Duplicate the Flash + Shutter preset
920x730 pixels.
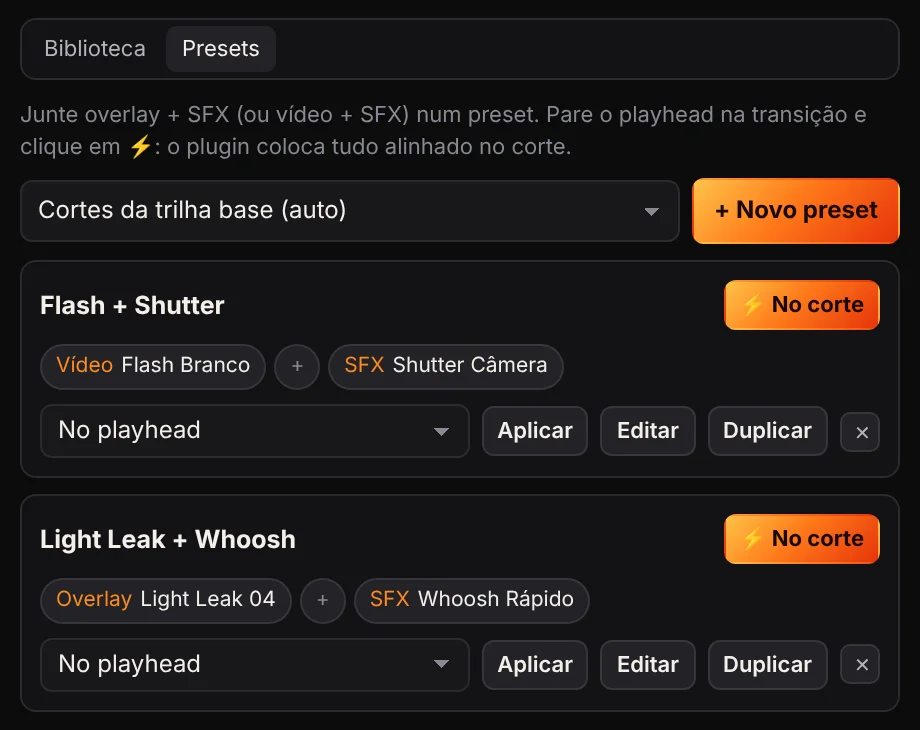767,431
